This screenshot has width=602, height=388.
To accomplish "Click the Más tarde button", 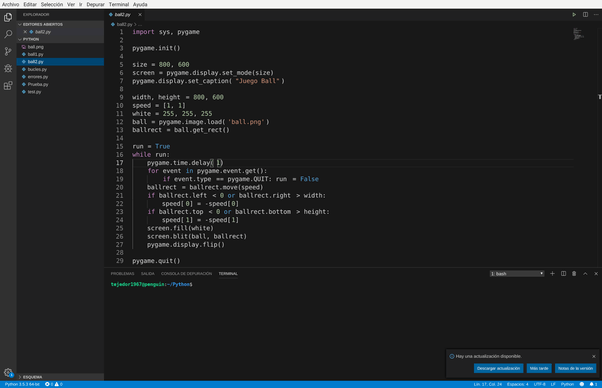I will [539, 368].
